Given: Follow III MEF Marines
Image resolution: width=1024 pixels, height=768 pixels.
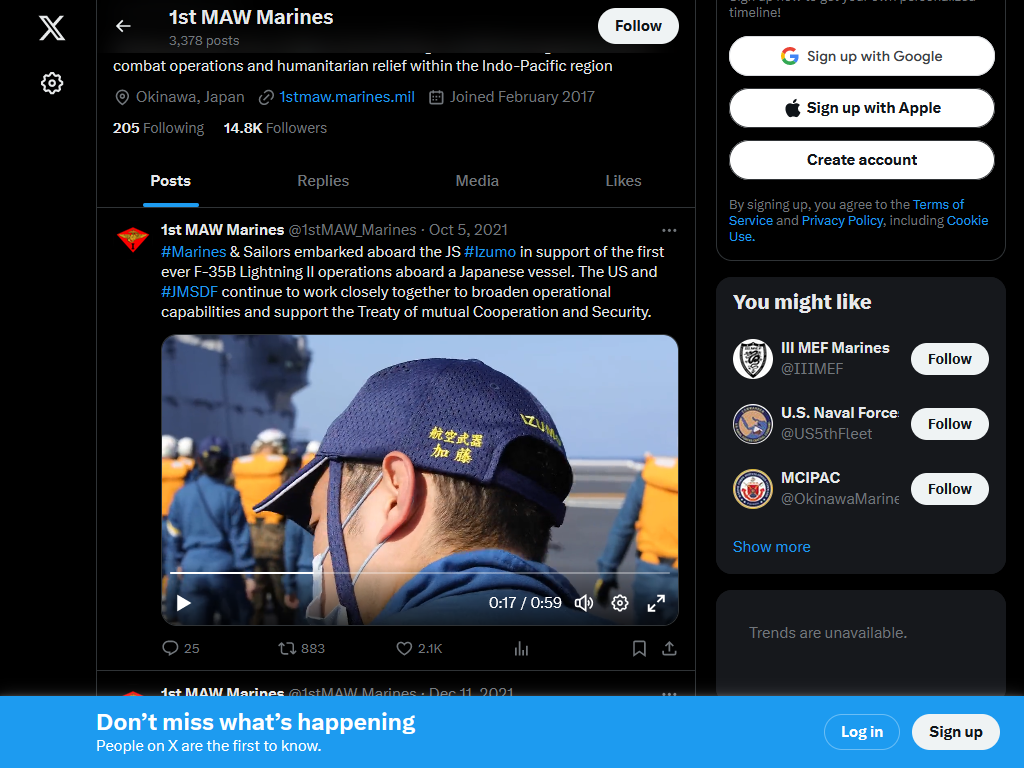Looking at the screenshot, I should (x=950, y=359).
